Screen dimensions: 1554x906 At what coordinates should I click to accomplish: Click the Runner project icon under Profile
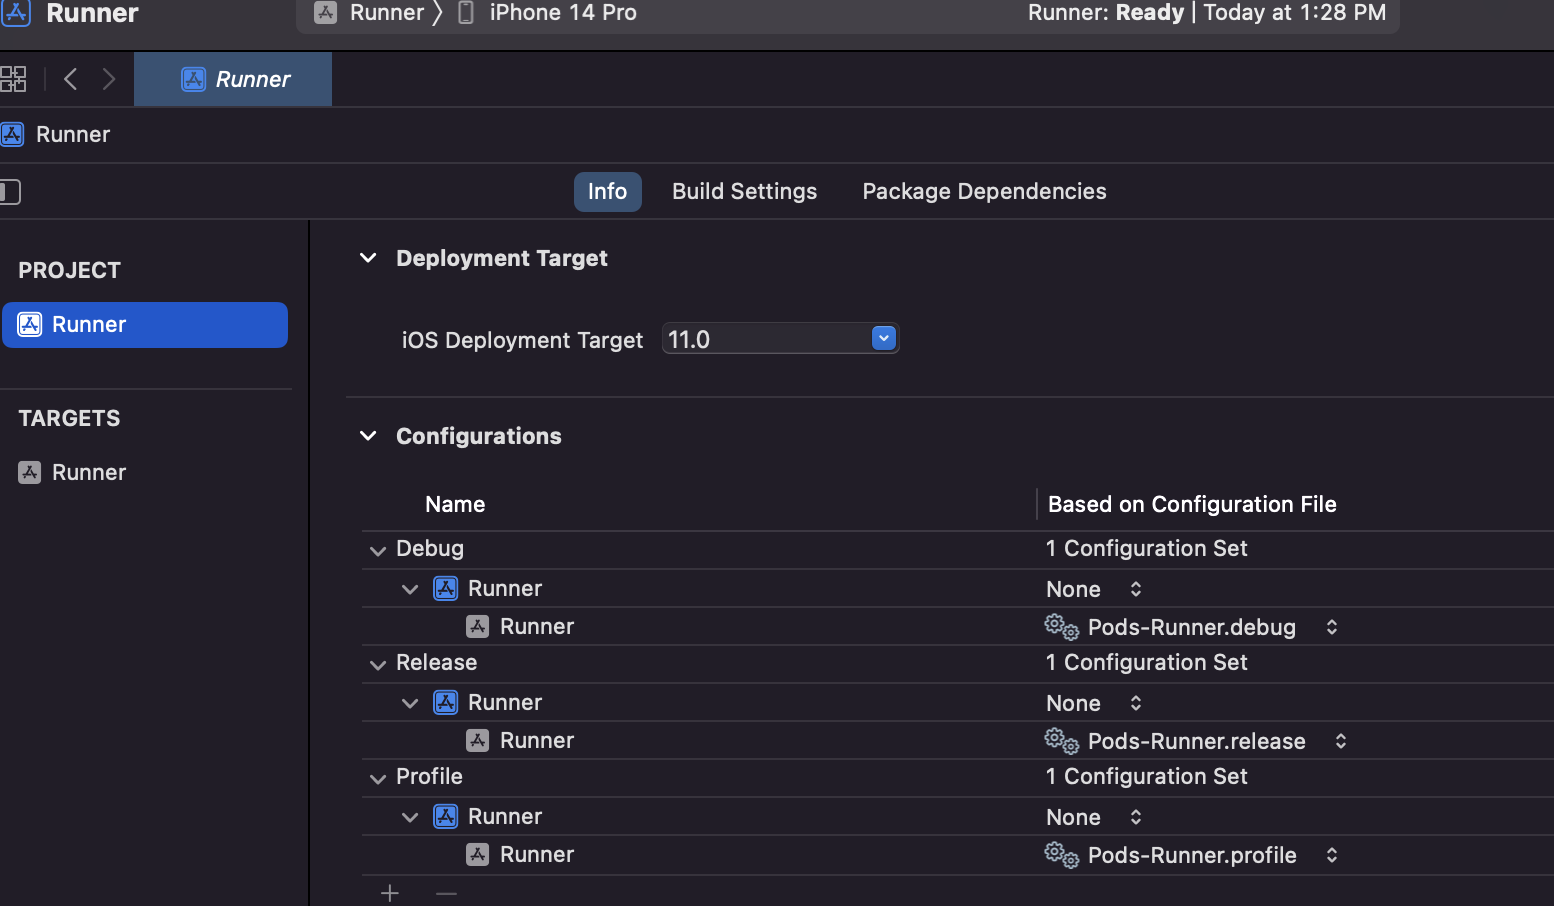click(x=446, y=816)
